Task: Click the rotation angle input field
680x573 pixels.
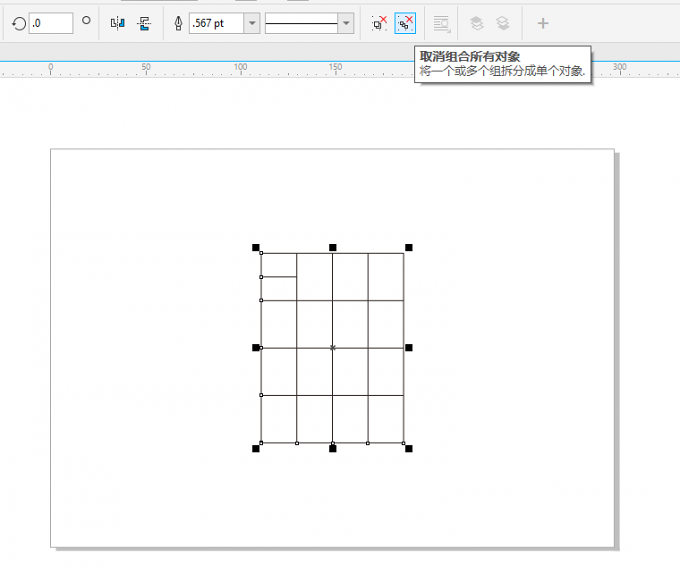Action: 50,22
